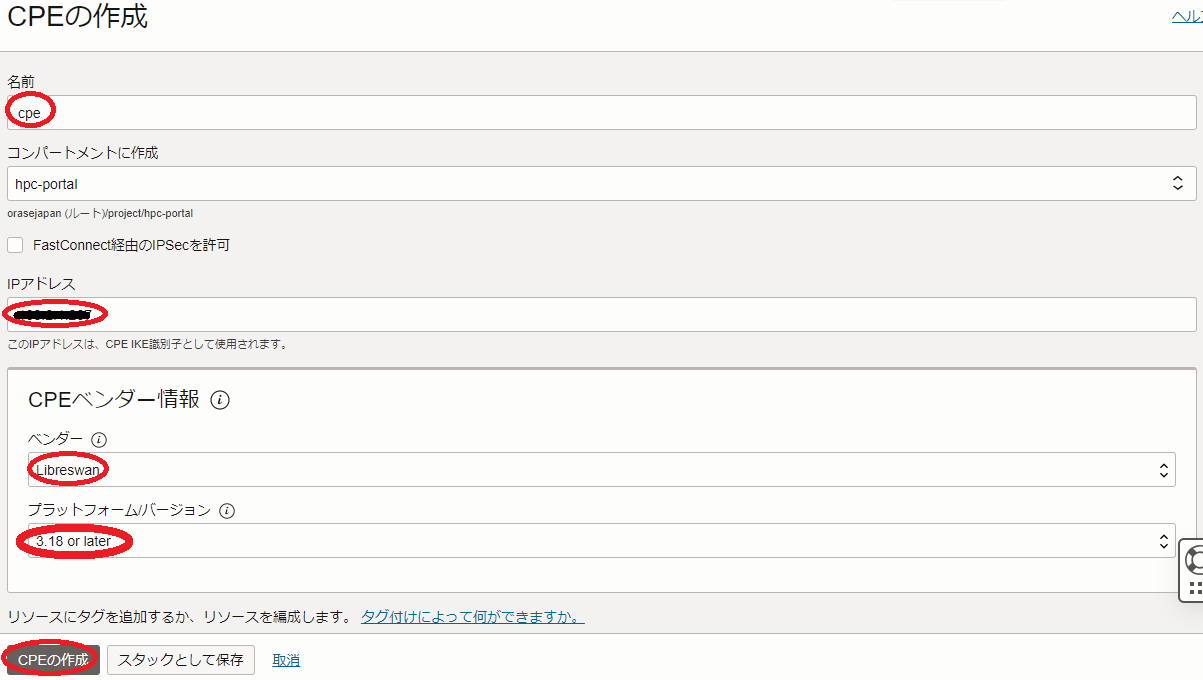The width and height of the screenshot is (1203, 680).
Task: Click the 名前 field label
Action: coord(22,81)
